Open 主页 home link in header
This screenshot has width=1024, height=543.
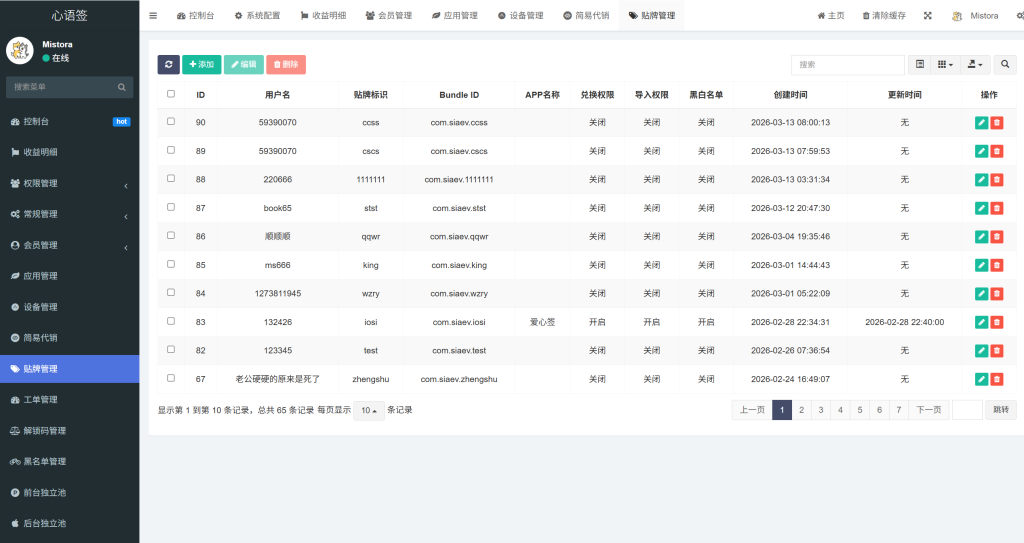pyautogui.click(x=831, y=16)
